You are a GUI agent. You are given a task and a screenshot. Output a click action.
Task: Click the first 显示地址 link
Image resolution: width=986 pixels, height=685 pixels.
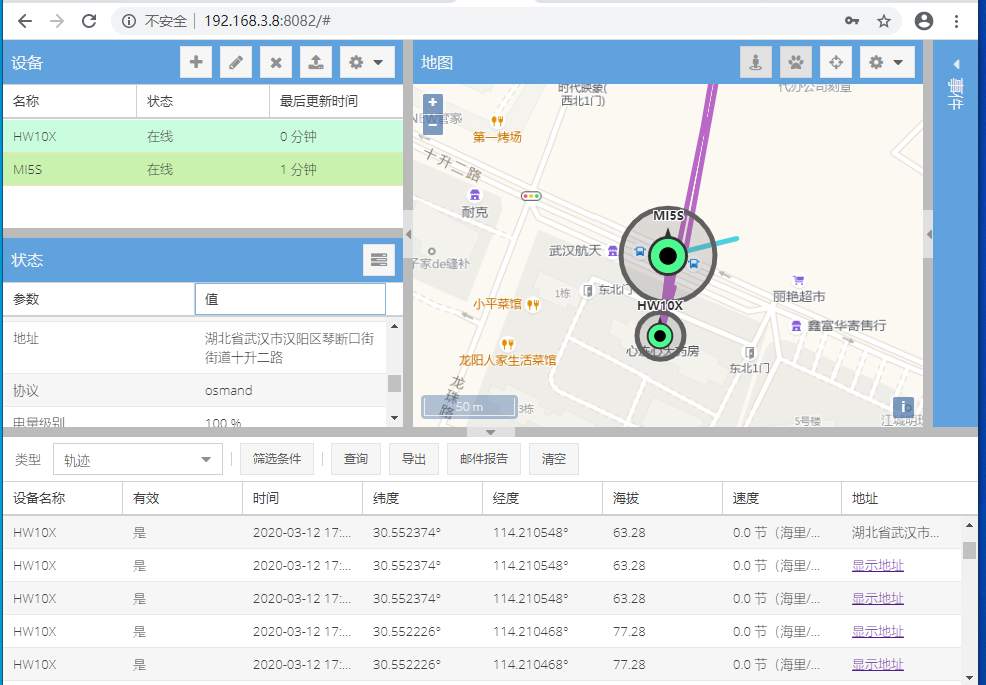click(877, 566)
